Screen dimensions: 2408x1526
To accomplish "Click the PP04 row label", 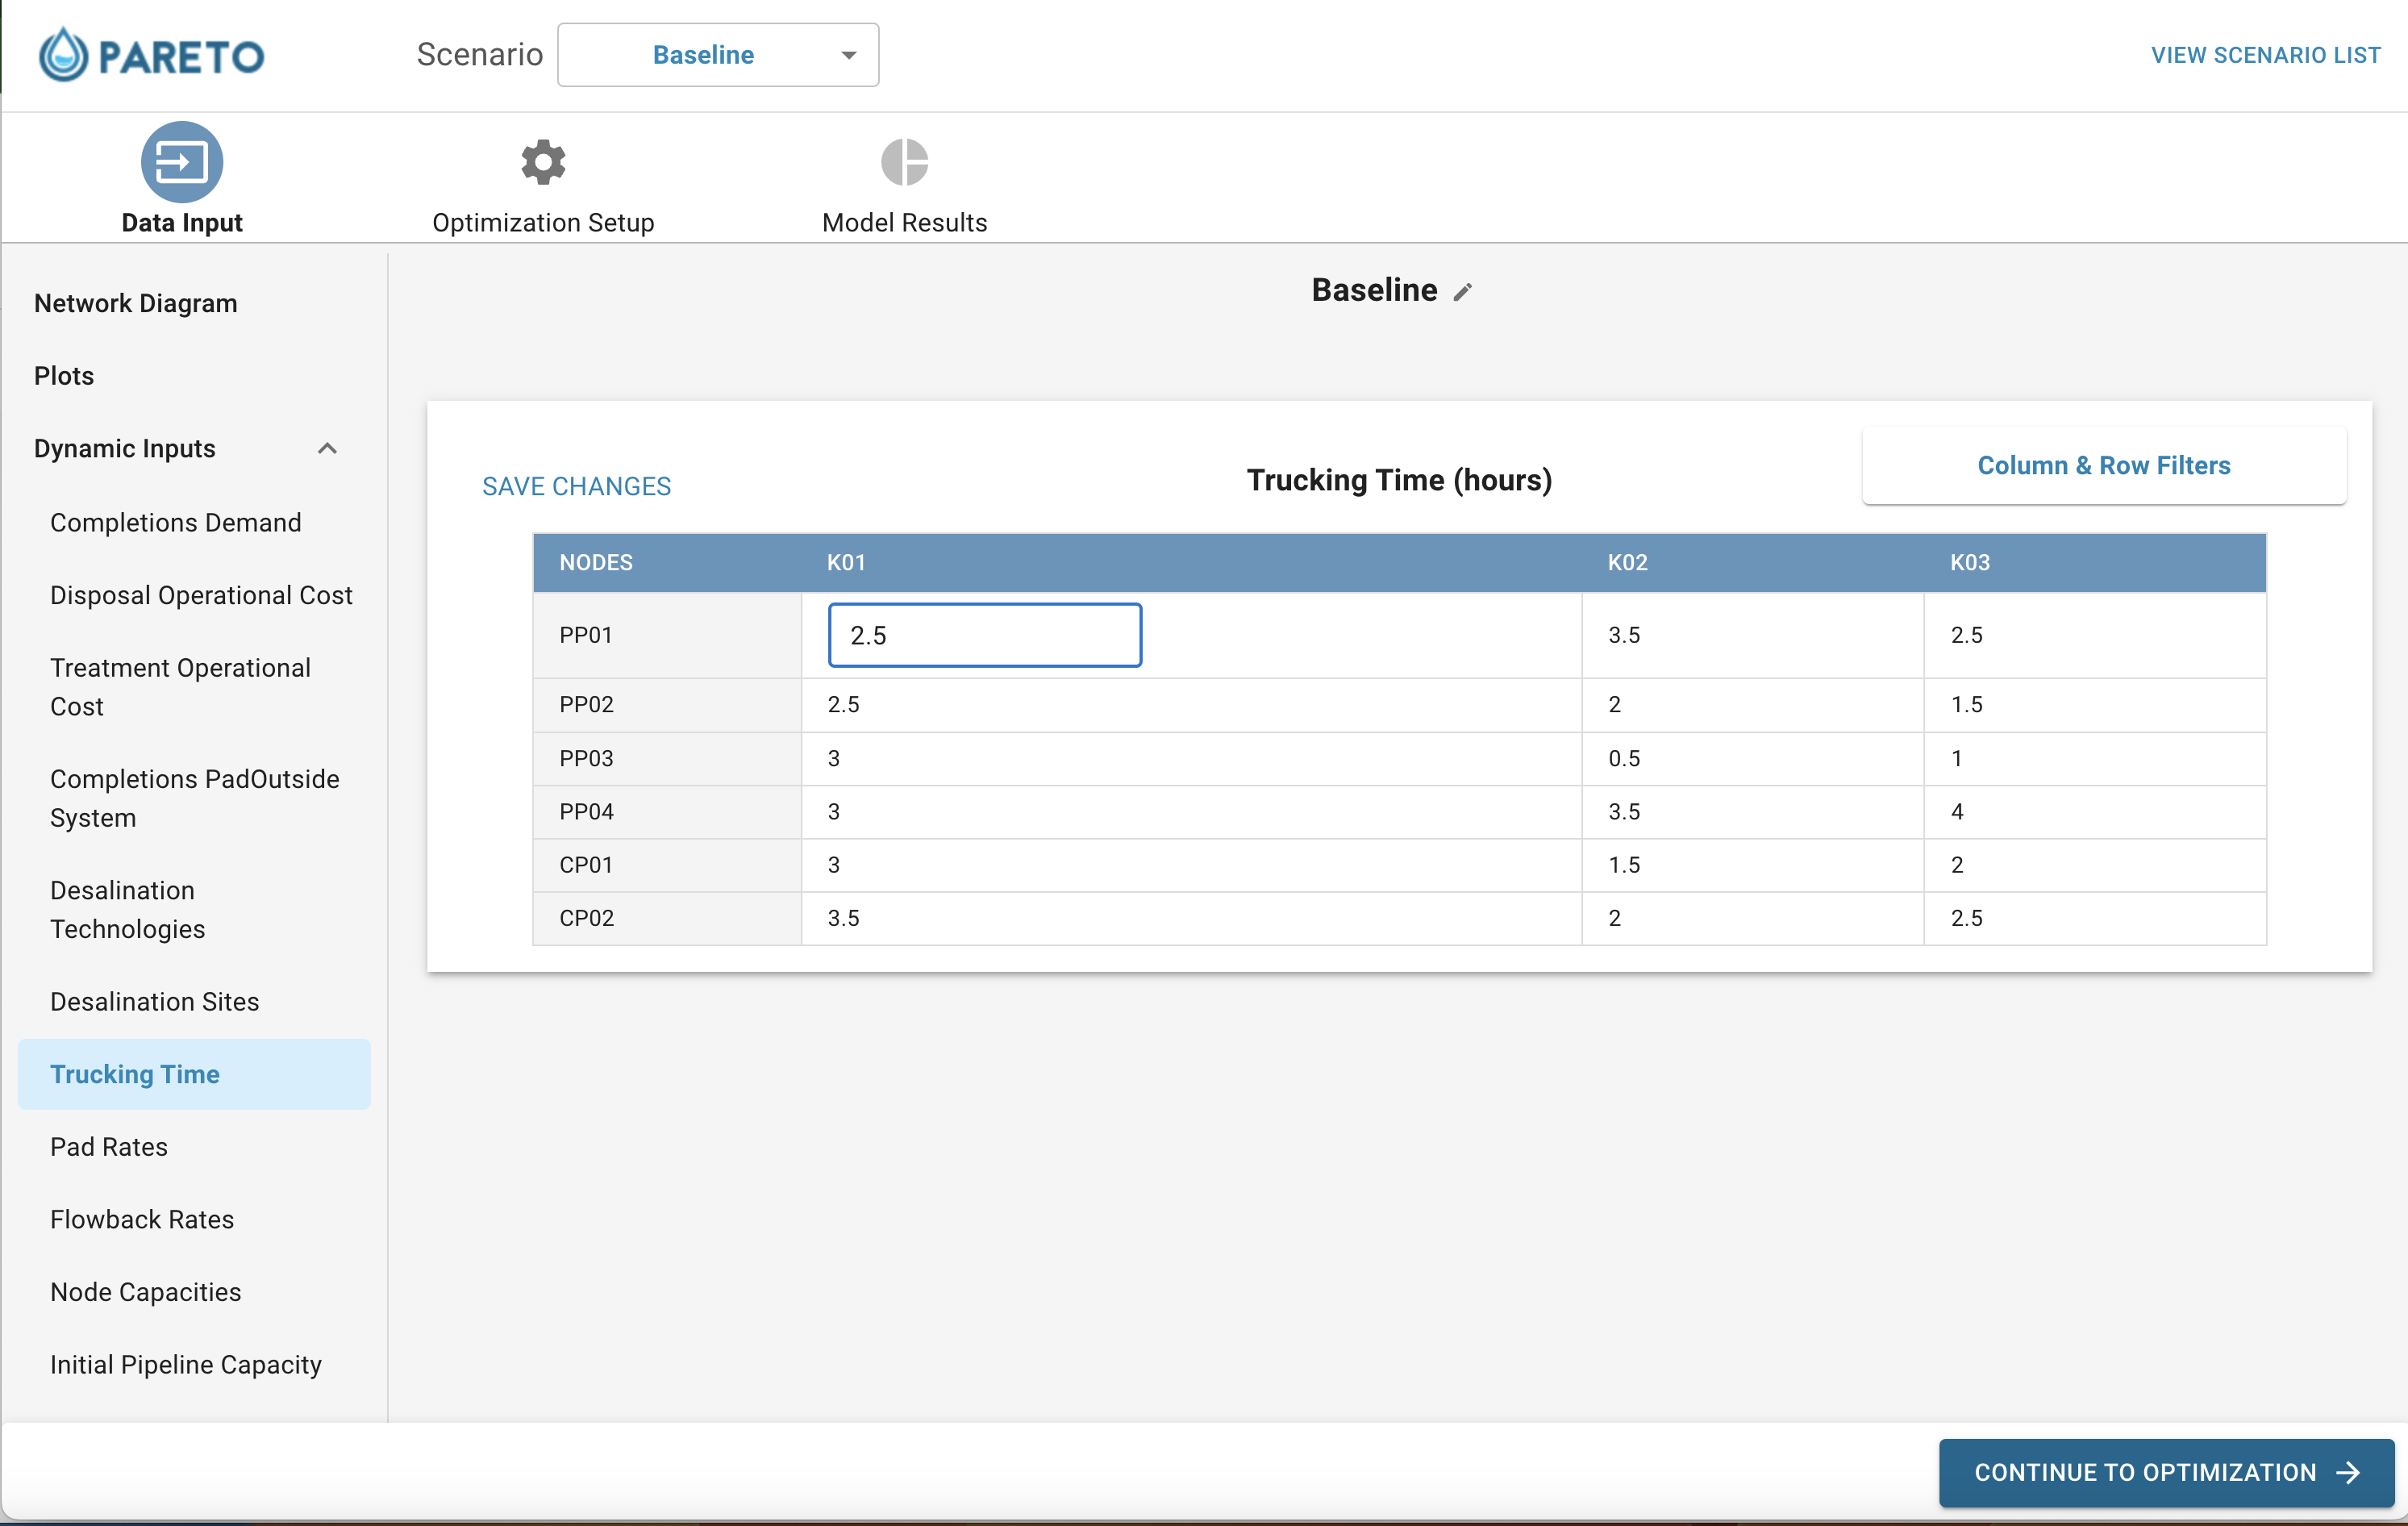I will [586, 811].
